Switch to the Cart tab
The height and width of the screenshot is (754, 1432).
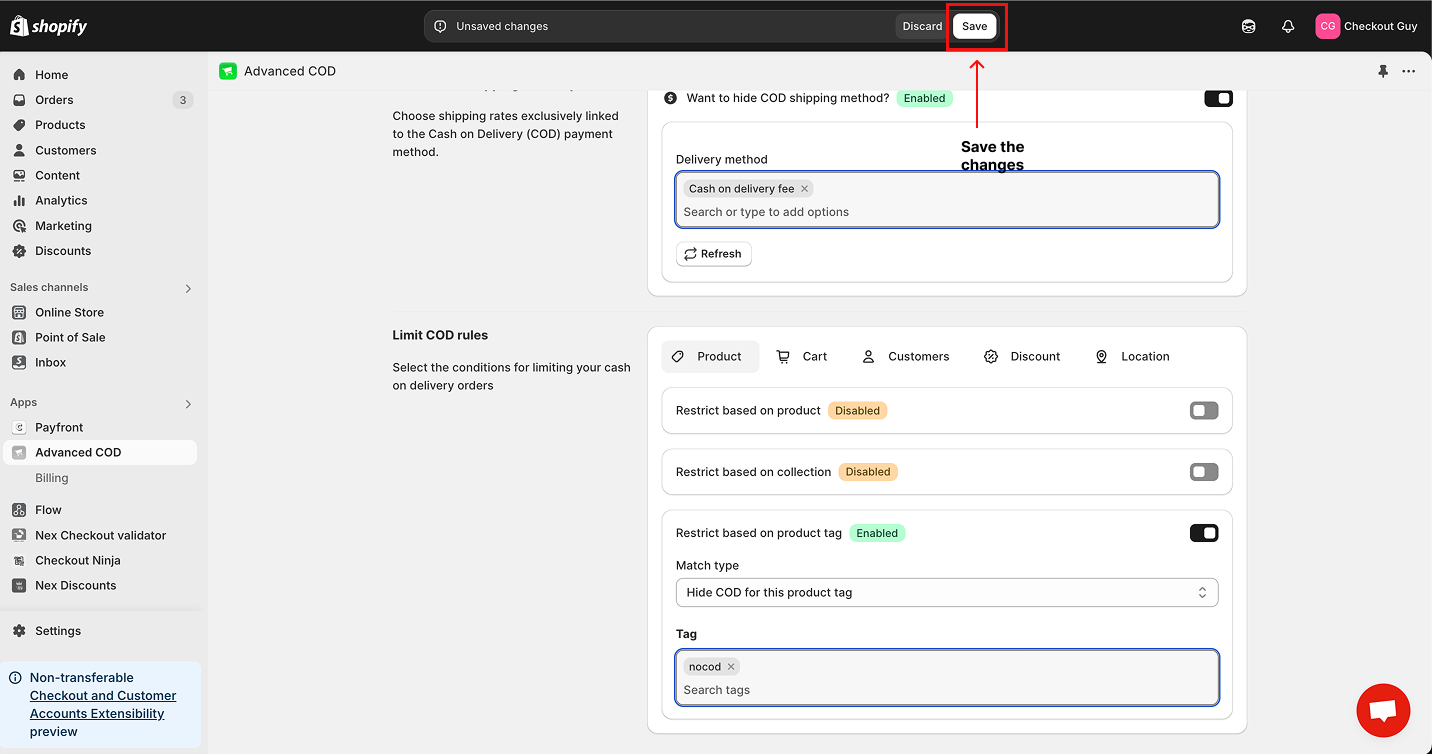(x=802, y=357)
